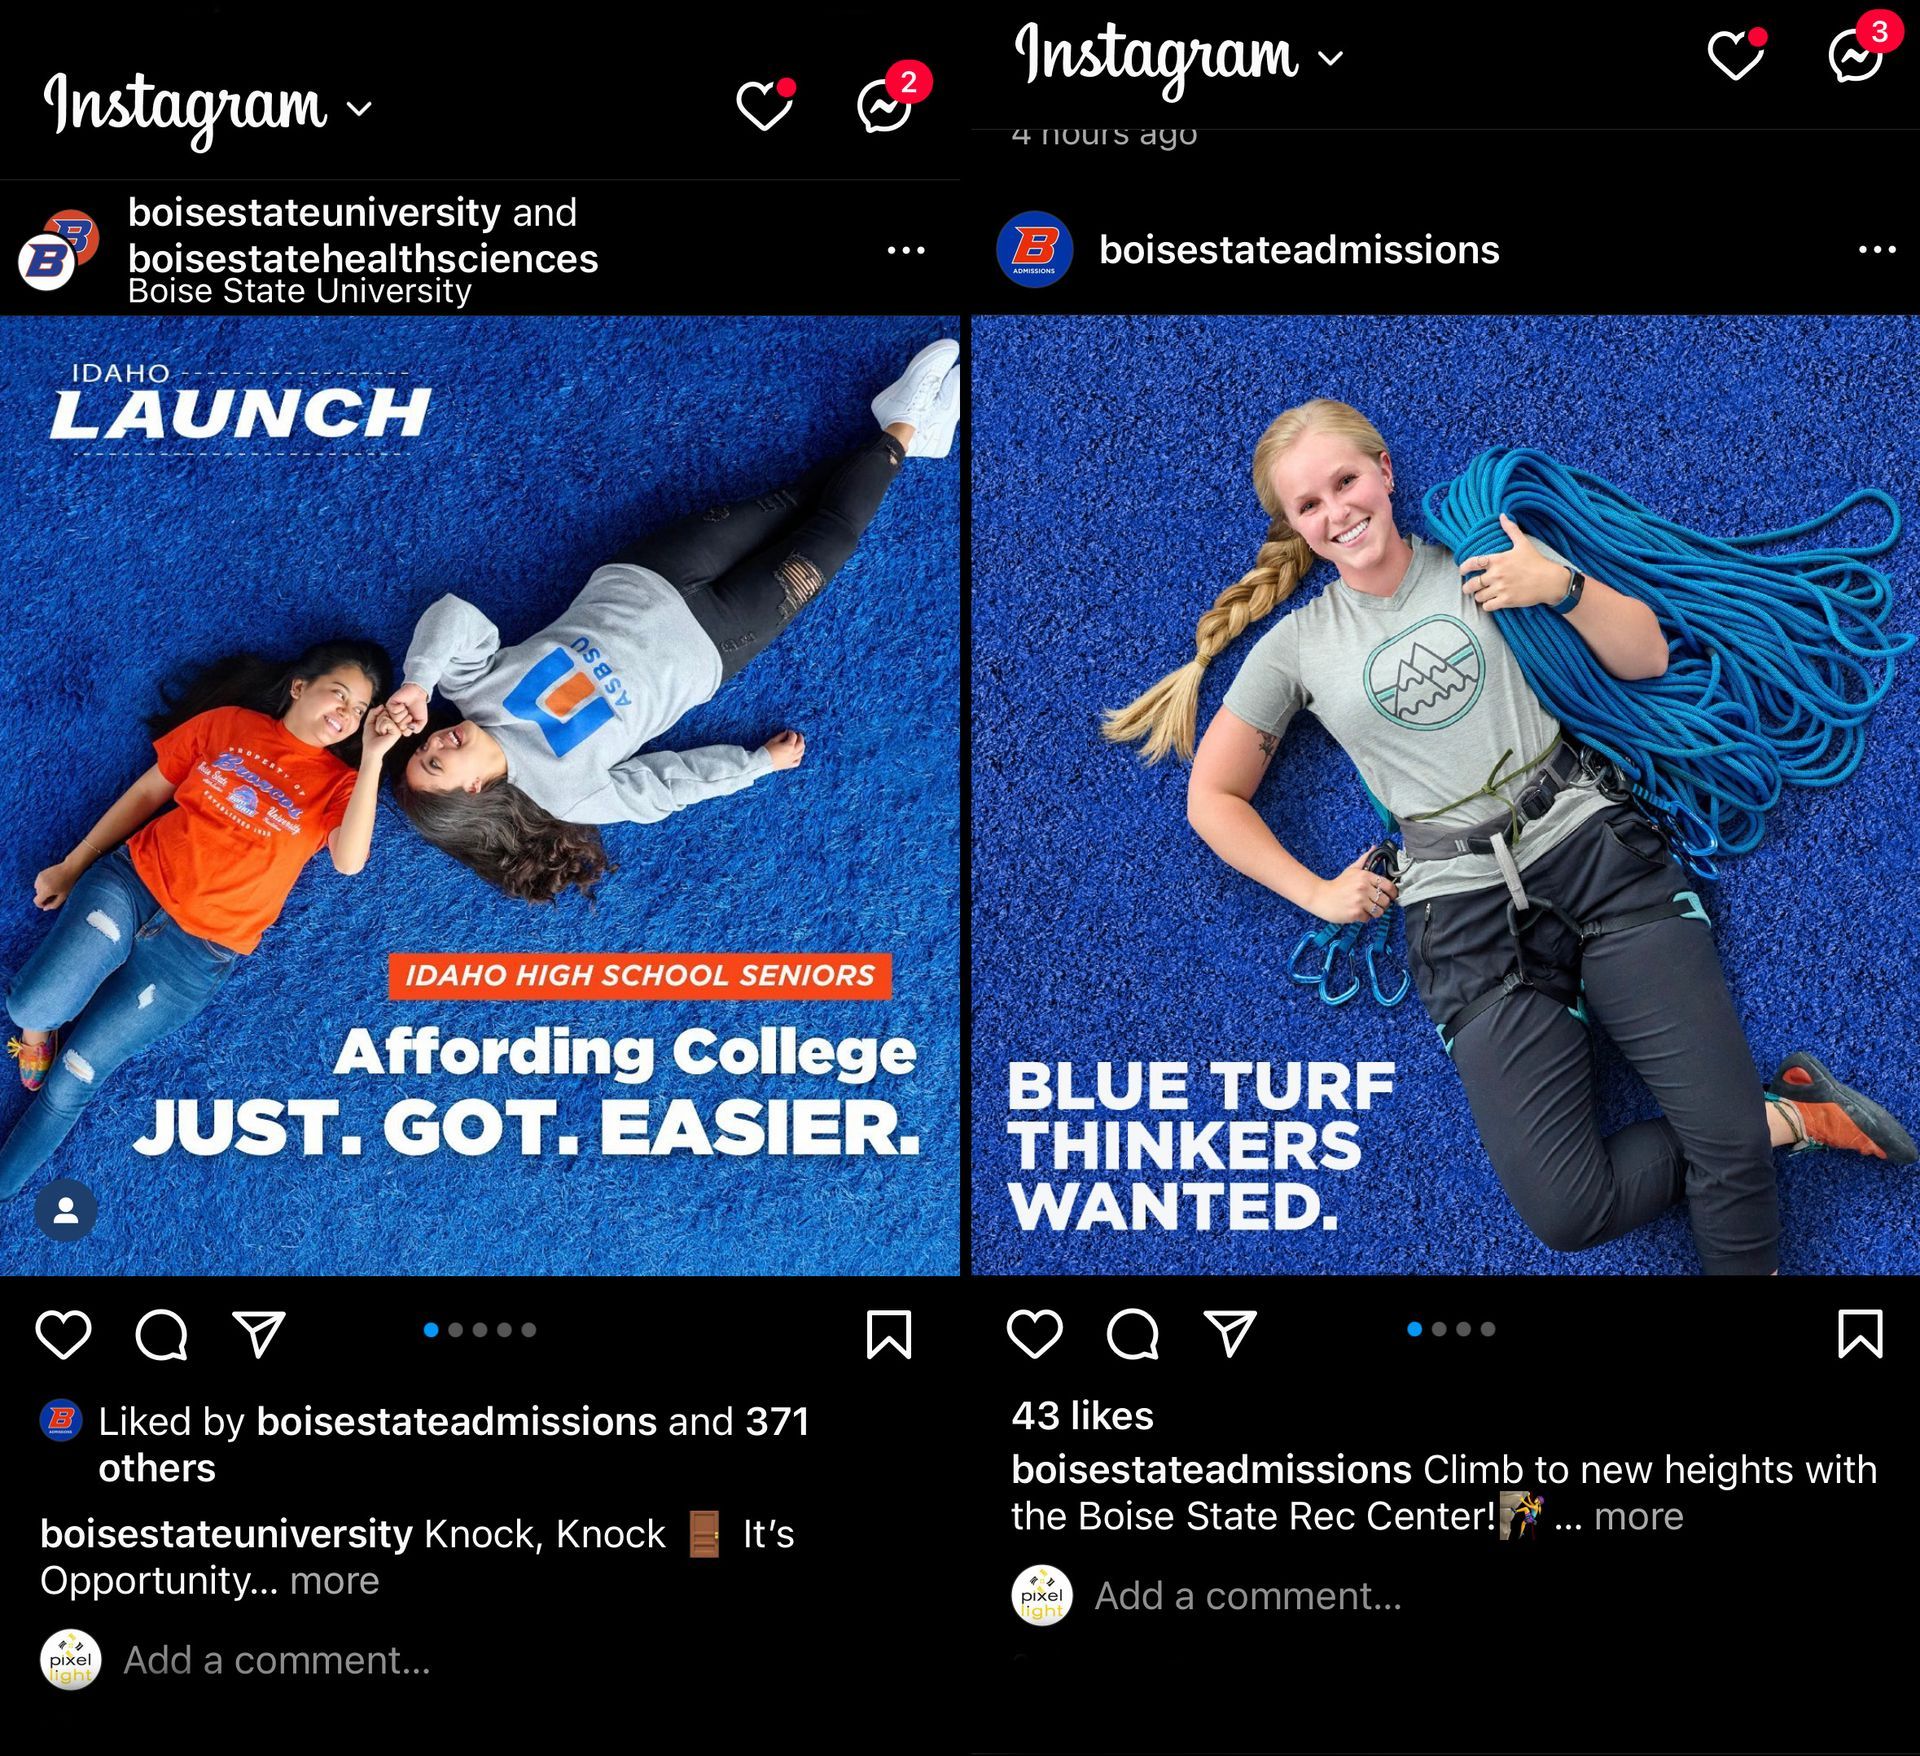Expand 'more' on Knock, Knock caption
Viewport: 1920px width, 1756px height.
point(334,1581)
